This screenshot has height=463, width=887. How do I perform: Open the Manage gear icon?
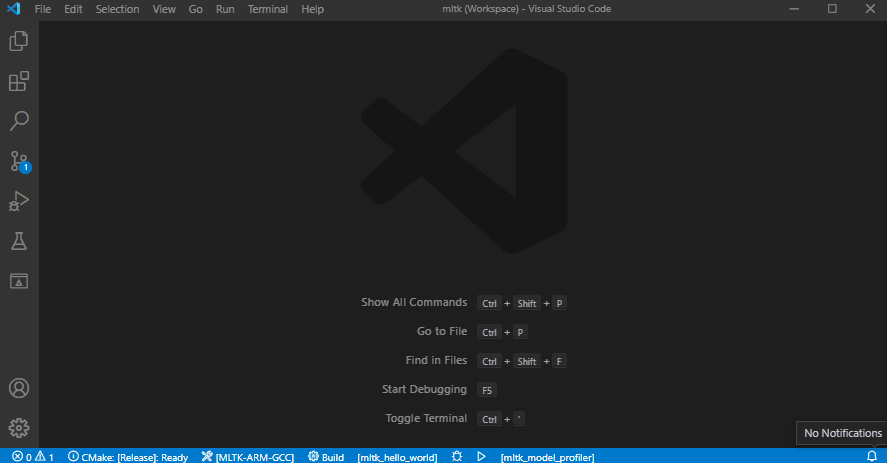click(19, 428)
